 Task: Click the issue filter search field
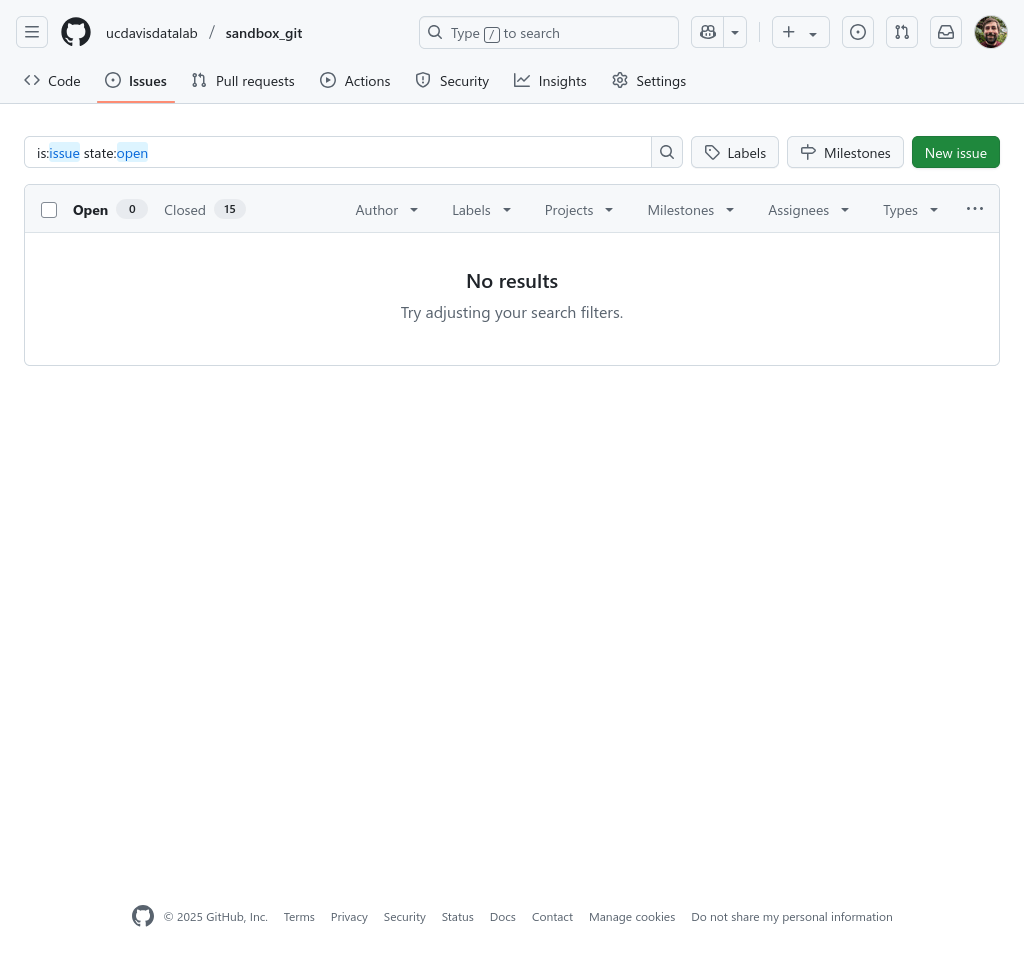(x=340, y=153)
